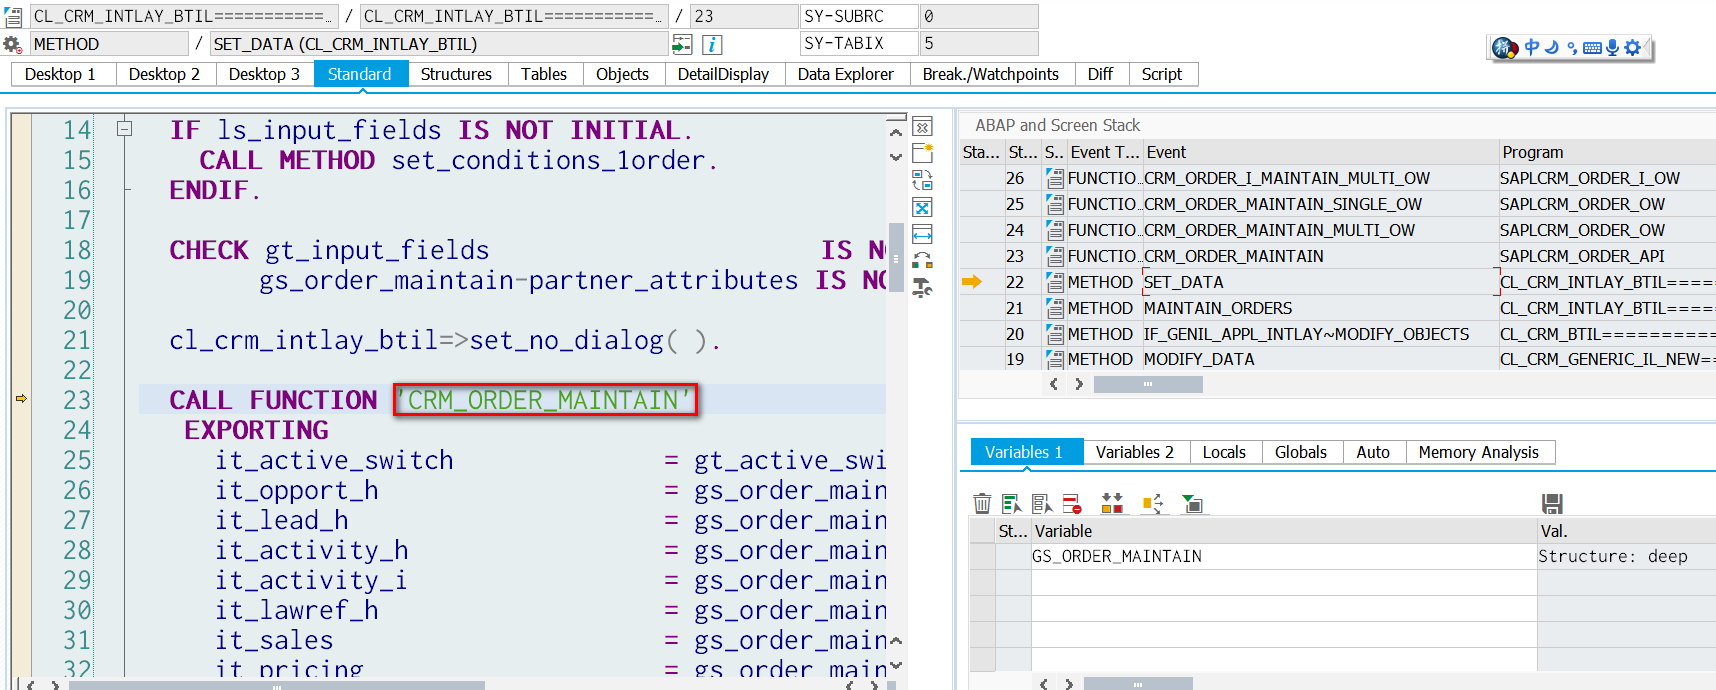Screen dimensions: 1716x690
Task: Click the moon icon in floating input toolbar
Action: tap(1551, 47)
